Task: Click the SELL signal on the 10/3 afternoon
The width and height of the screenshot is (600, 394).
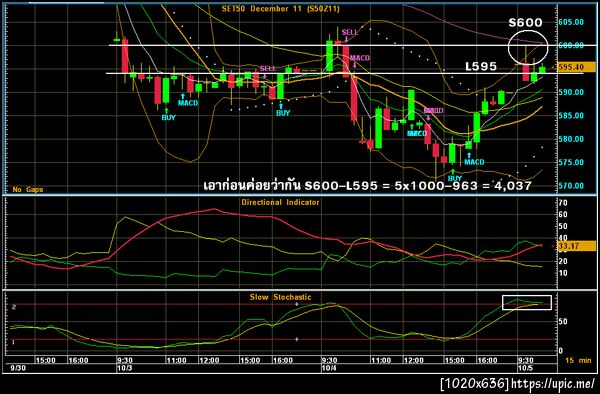Action: coord(267,69)
